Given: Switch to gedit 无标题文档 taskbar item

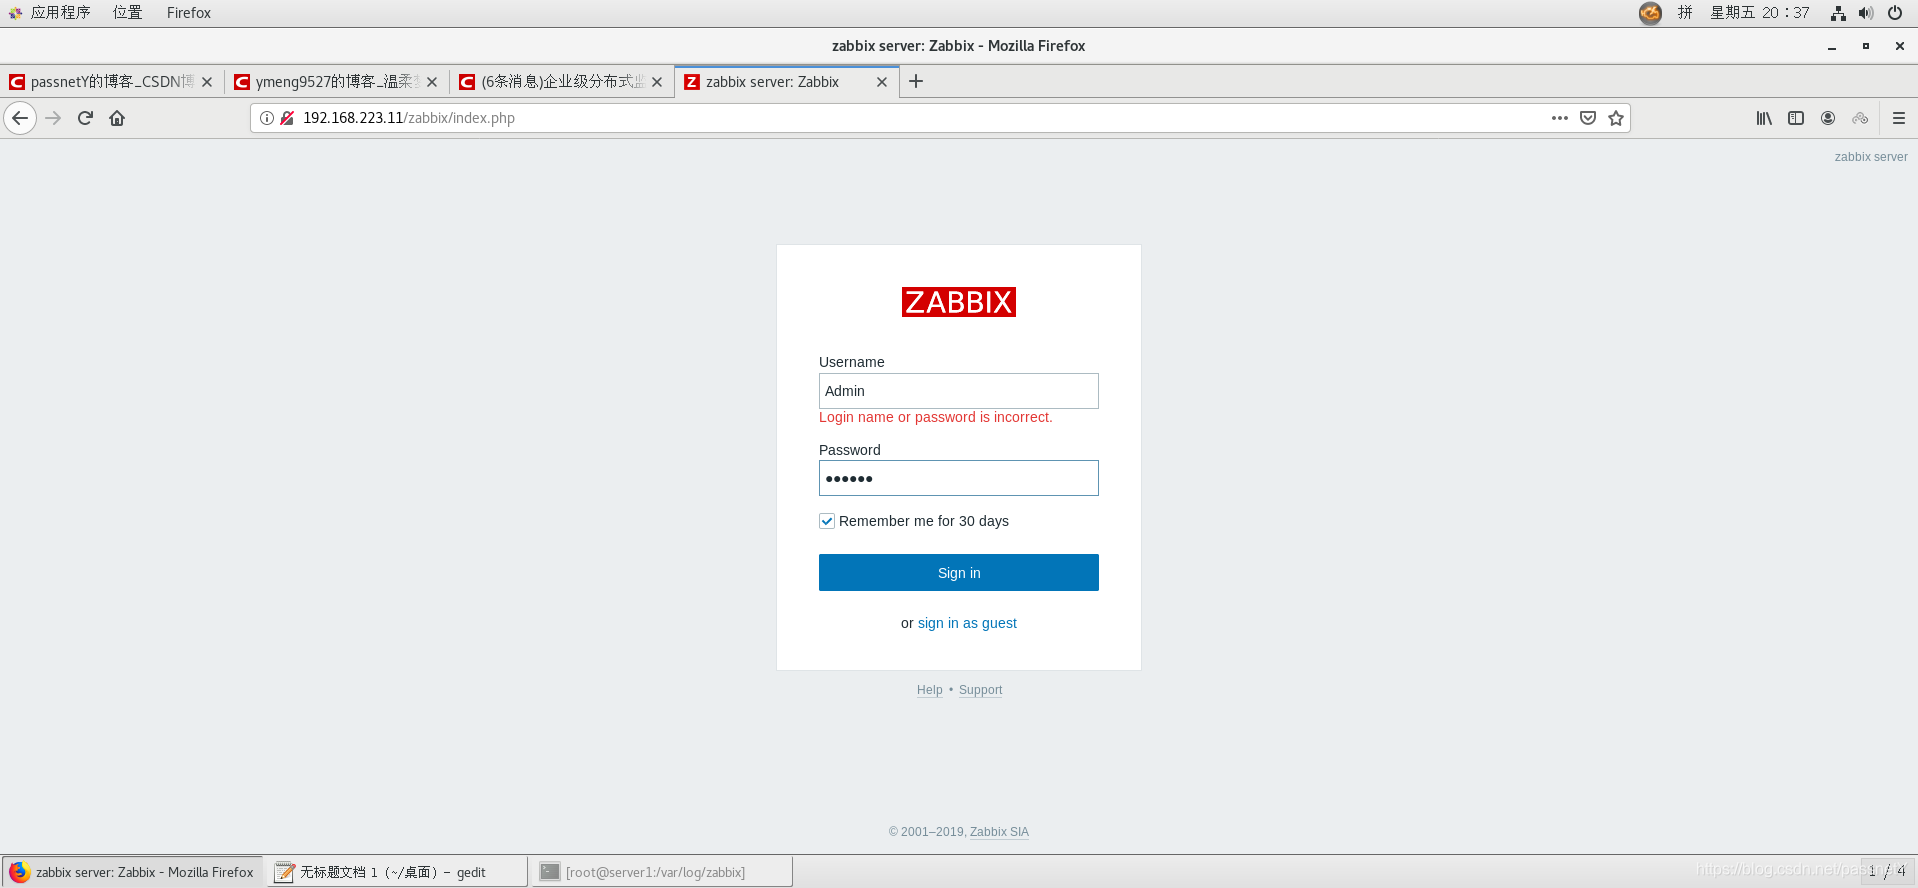Looking at the screenshot, I should pos(397,872).
